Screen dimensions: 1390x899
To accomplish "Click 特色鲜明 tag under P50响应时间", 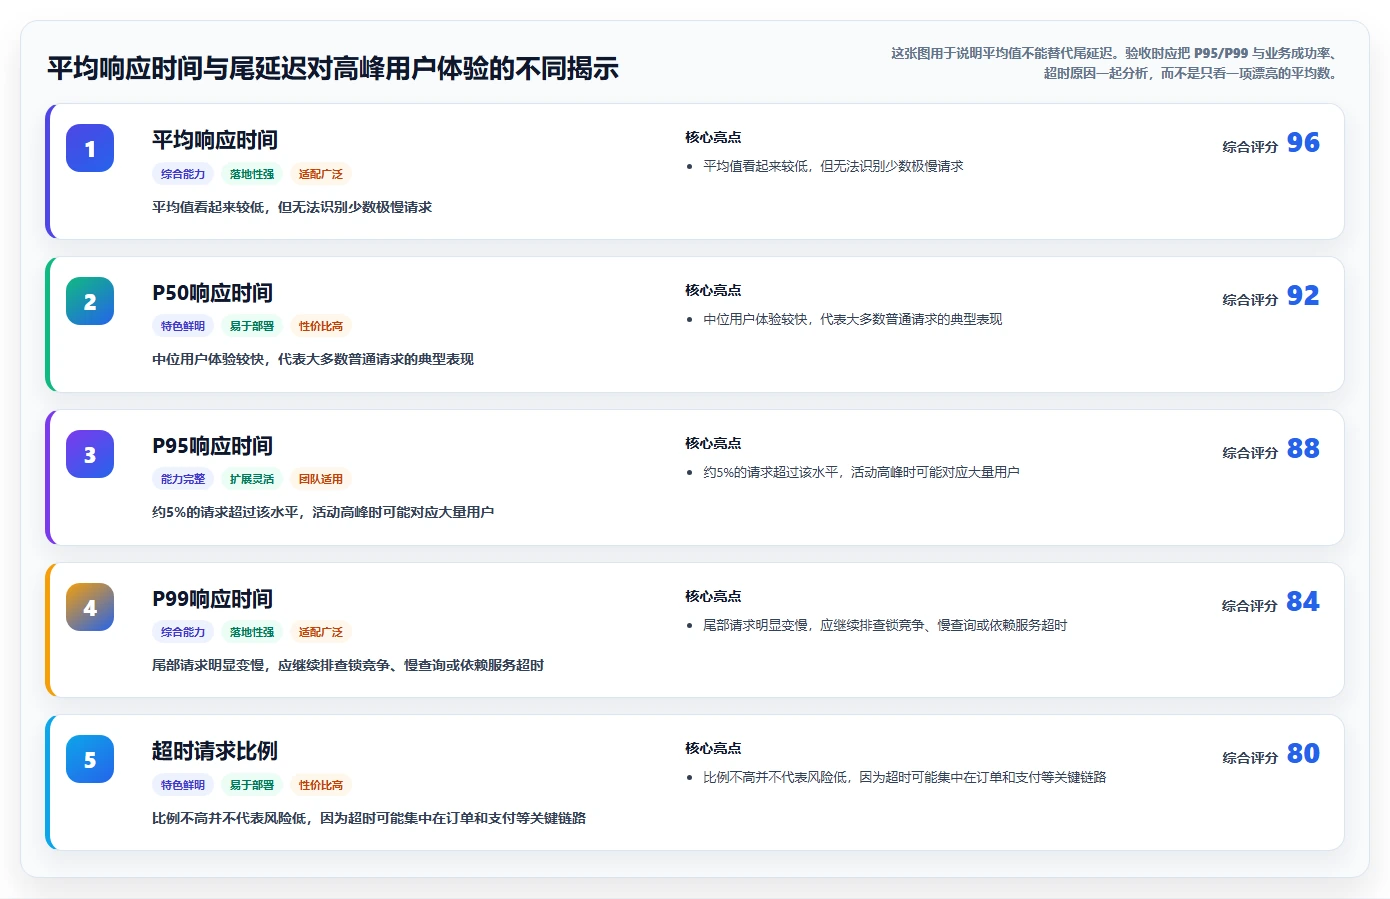I will pos(183,326).
